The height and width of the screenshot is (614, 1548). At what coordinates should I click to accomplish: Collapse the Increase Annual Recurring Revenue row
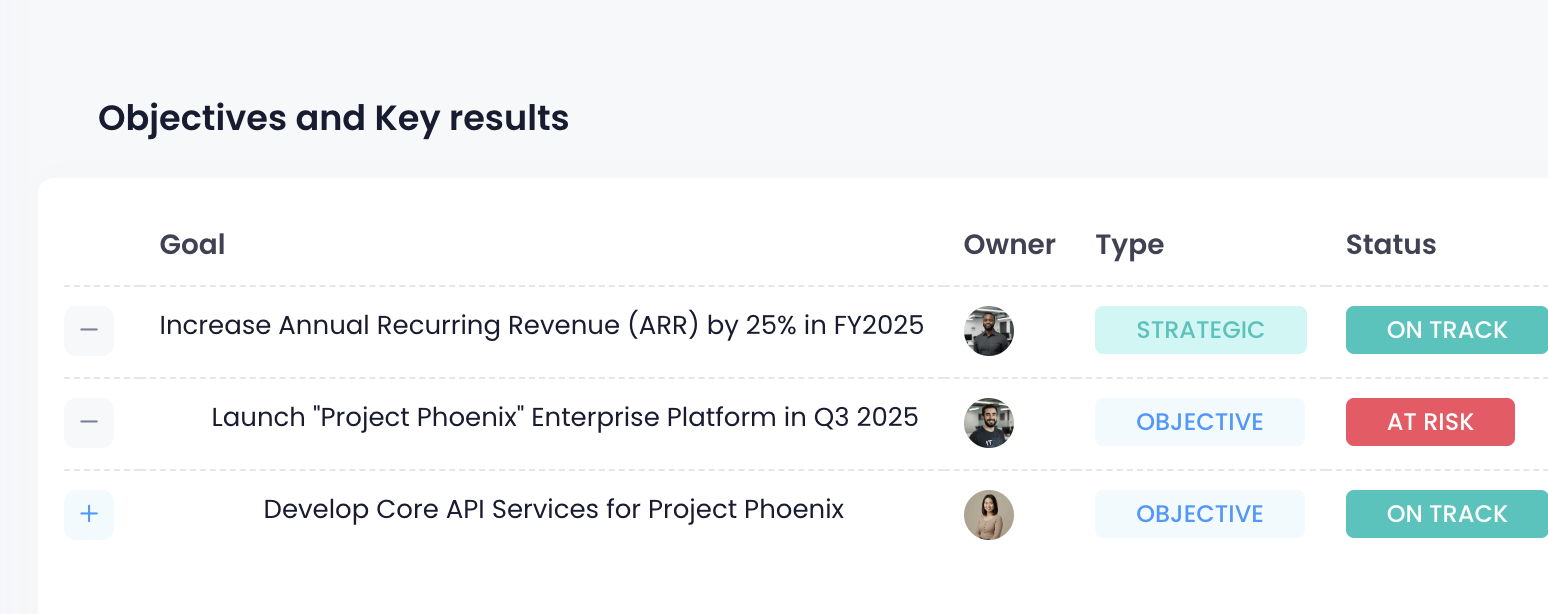pos(89,330)
